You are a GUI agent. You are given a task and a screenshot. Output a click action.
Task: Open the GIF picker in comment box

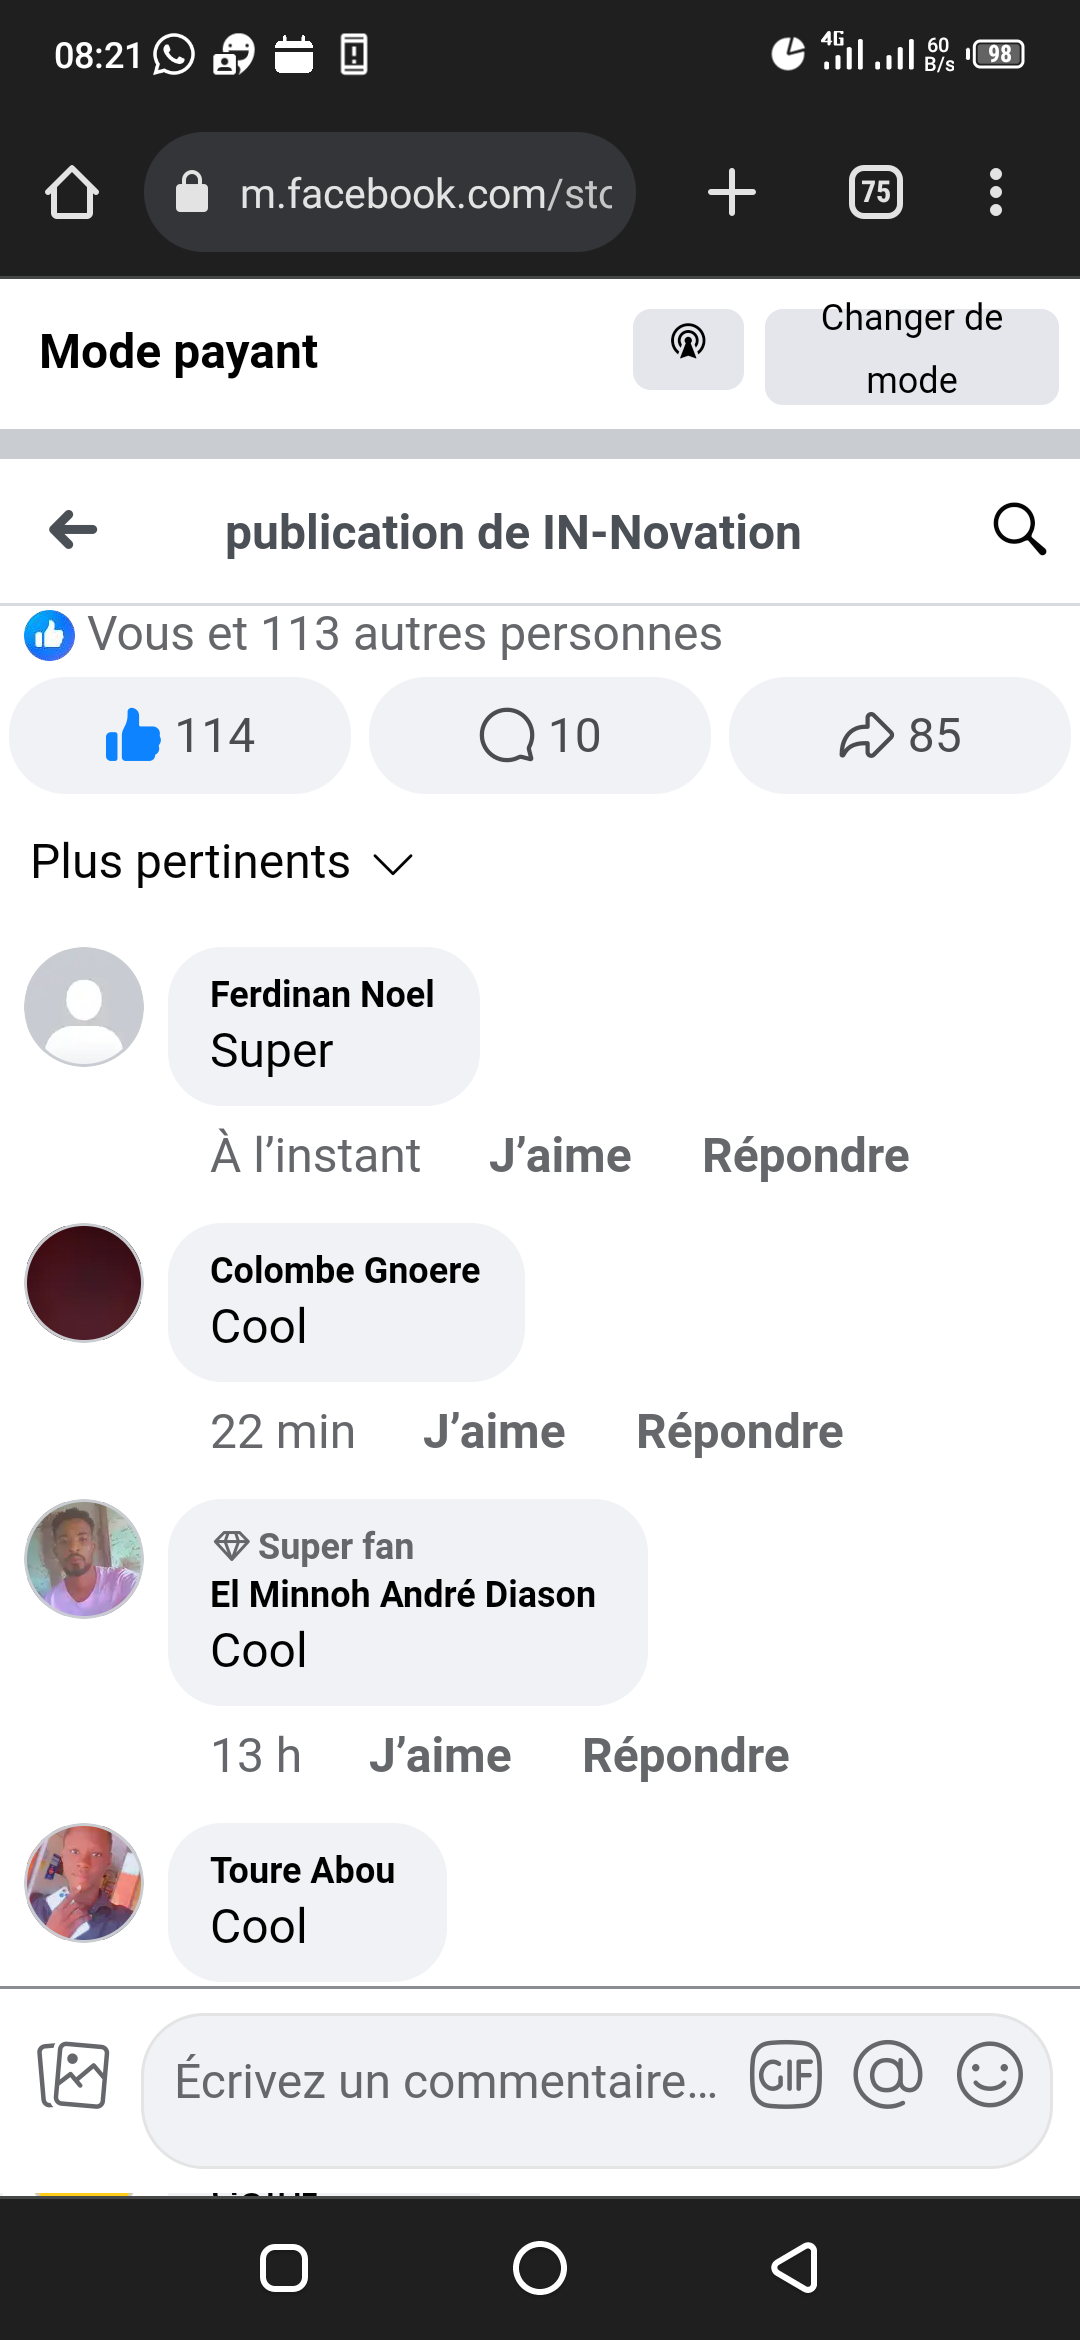pyautogui.click(x=786, y=2075)
